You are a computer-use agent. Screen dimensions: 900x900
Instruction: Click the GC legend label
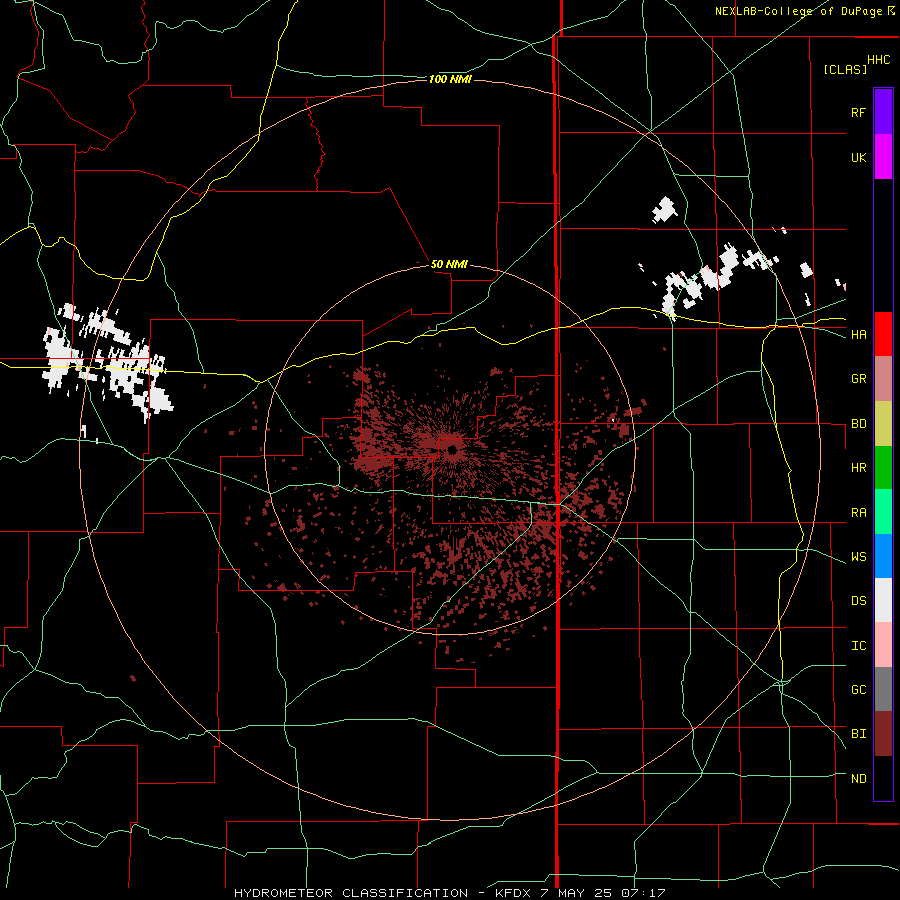tap(858, 690)
